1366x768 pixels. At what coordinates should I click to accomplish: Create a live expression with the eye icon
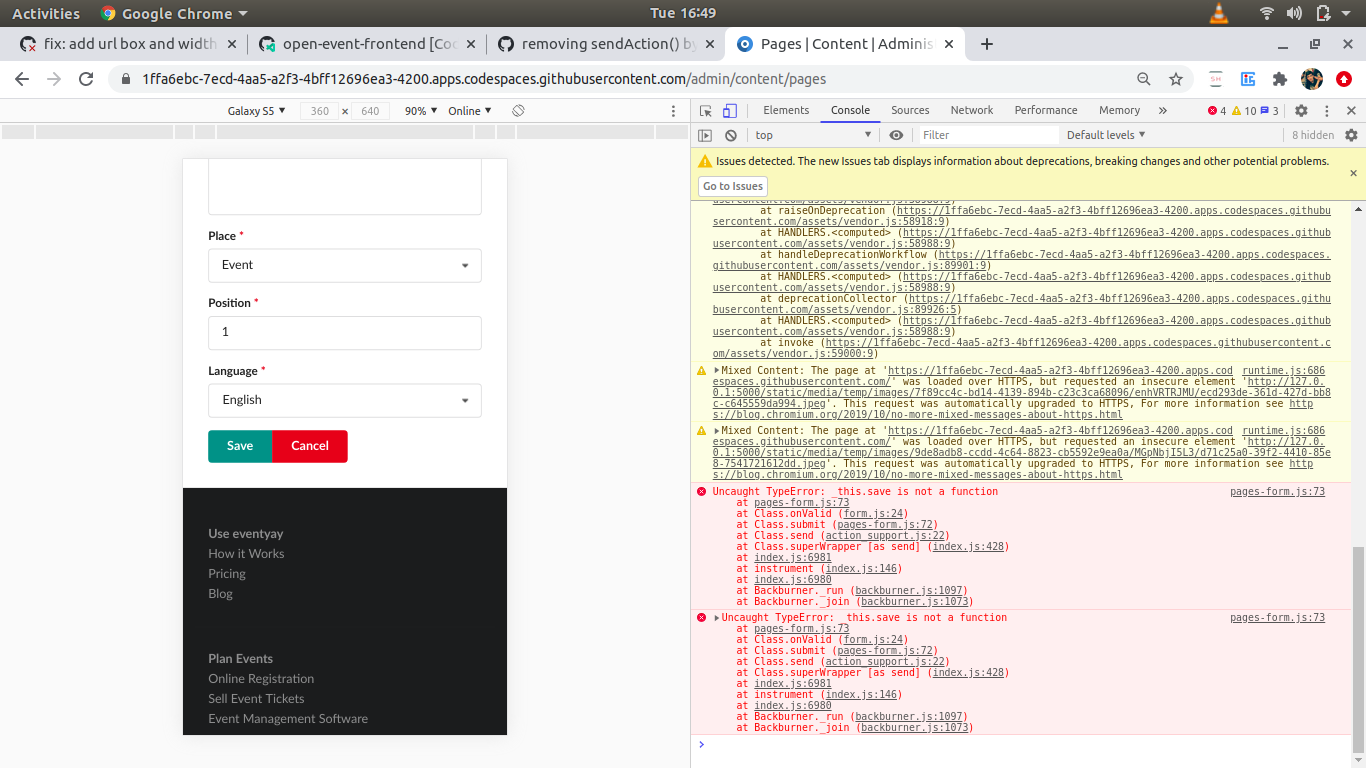pos(897,134)
